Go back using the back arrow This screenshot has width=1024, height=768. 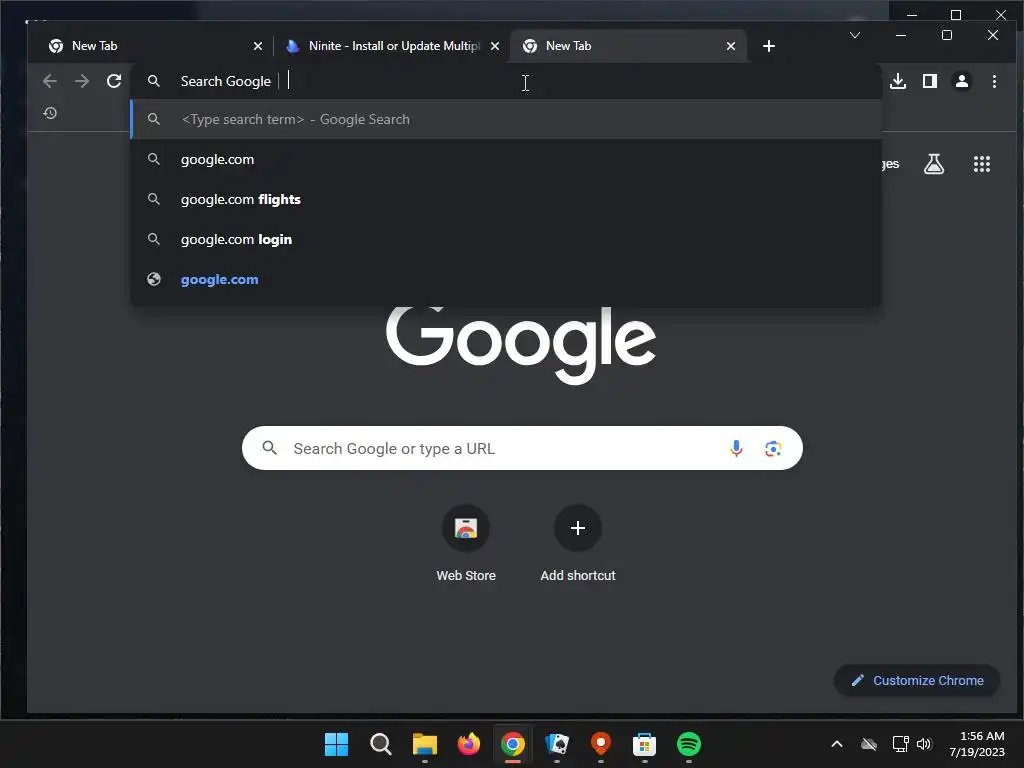pyautogui.click(x=50, y=81)
